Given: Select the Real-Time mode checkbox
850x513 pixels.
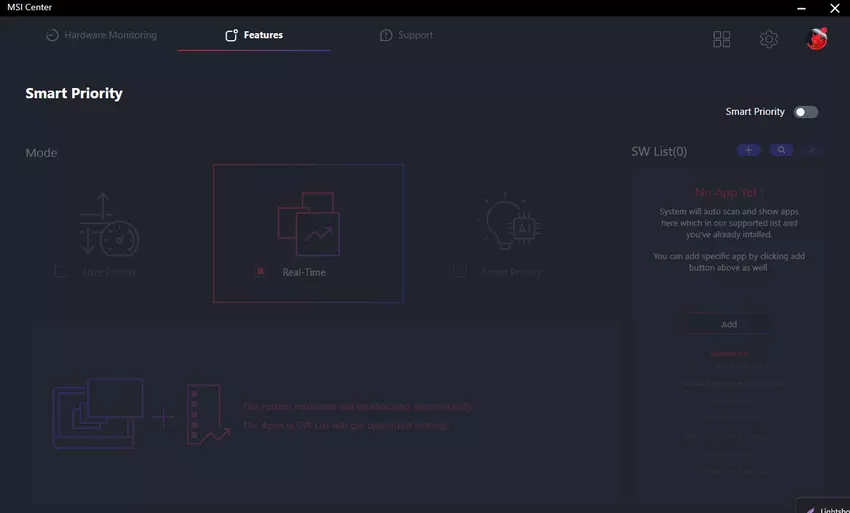Looking at the screenshot, I should coord(261,272).
